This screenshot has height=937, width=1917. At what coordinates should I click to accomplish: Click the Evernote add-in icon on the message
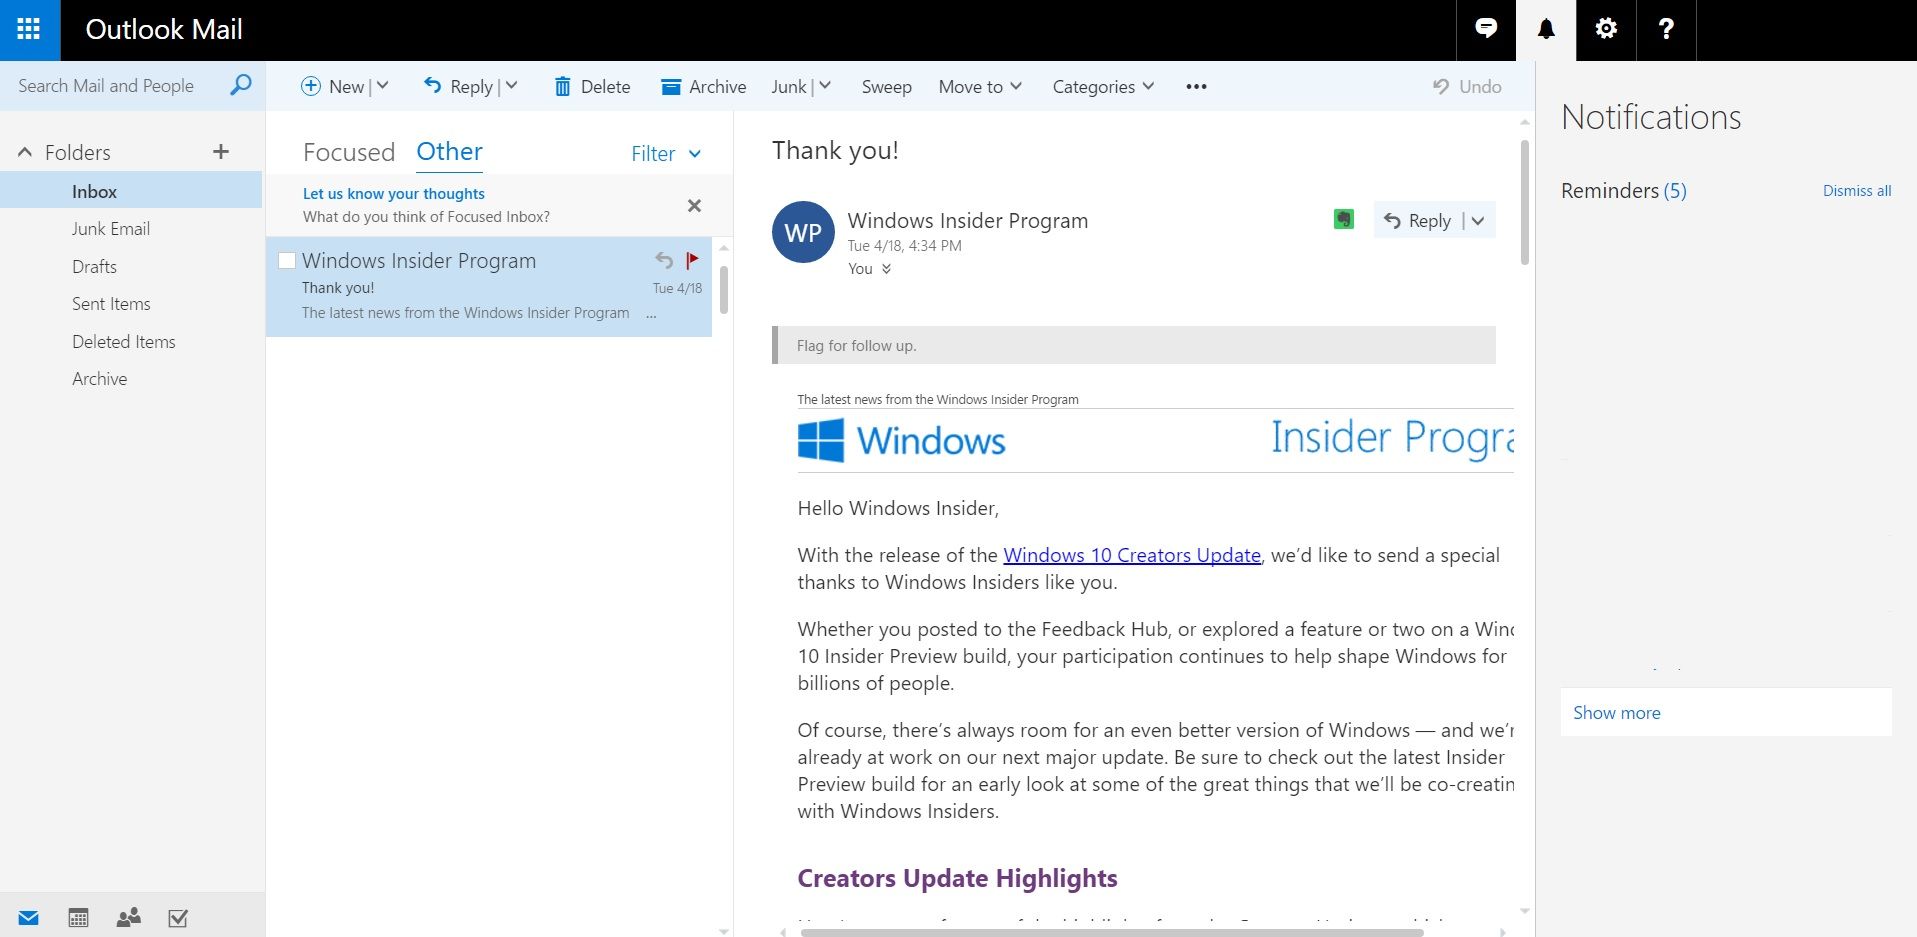tap(1343, 219)
